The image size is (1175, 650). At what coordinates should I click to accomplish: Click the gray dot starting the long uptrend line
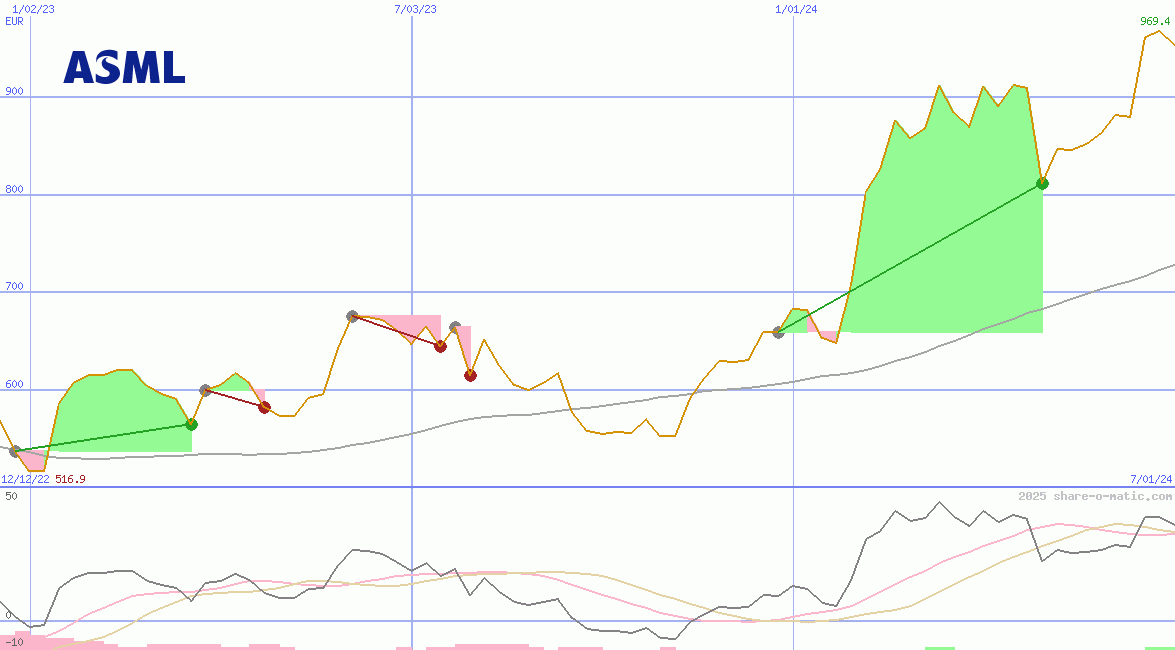coord(778,333)
